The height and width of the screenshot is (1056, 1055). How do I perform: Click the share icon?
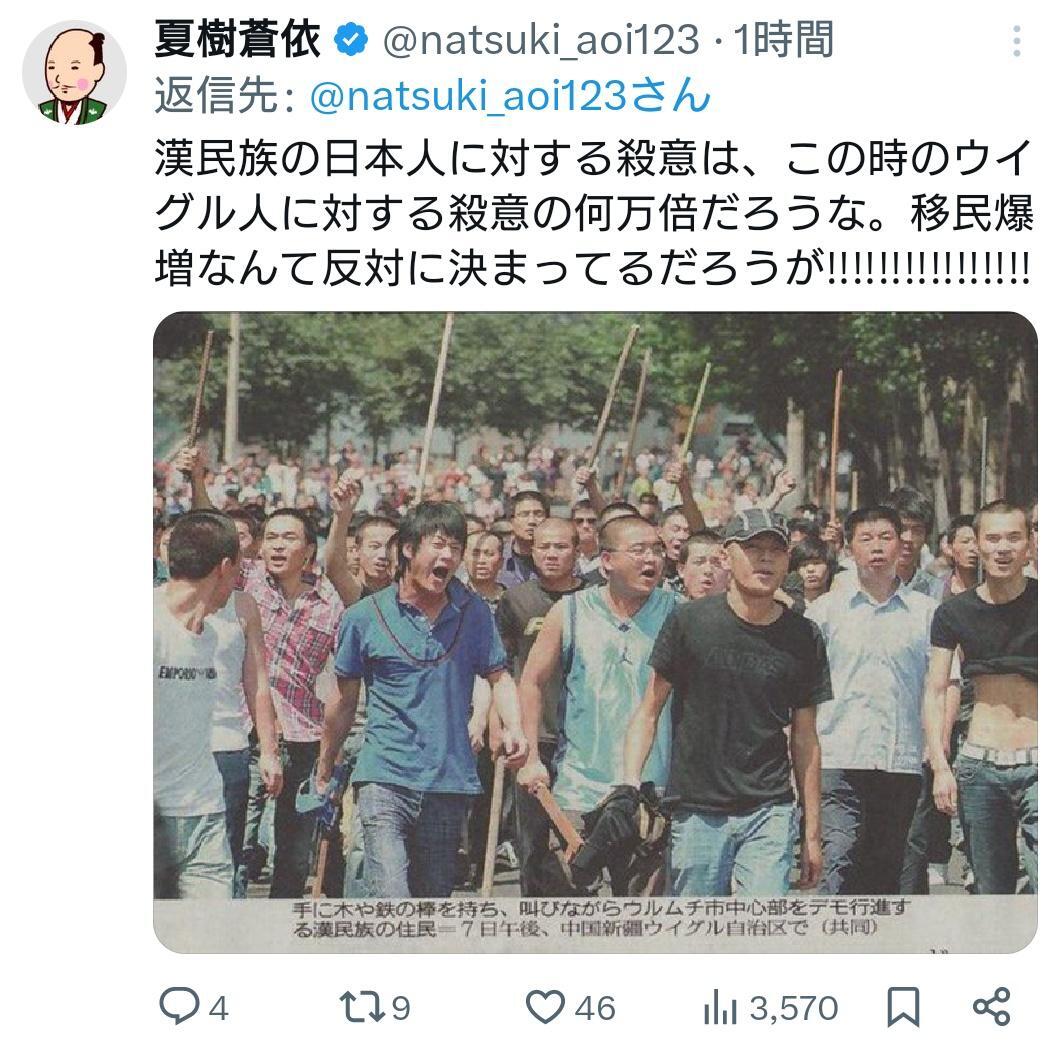[x=992, y=1008]
